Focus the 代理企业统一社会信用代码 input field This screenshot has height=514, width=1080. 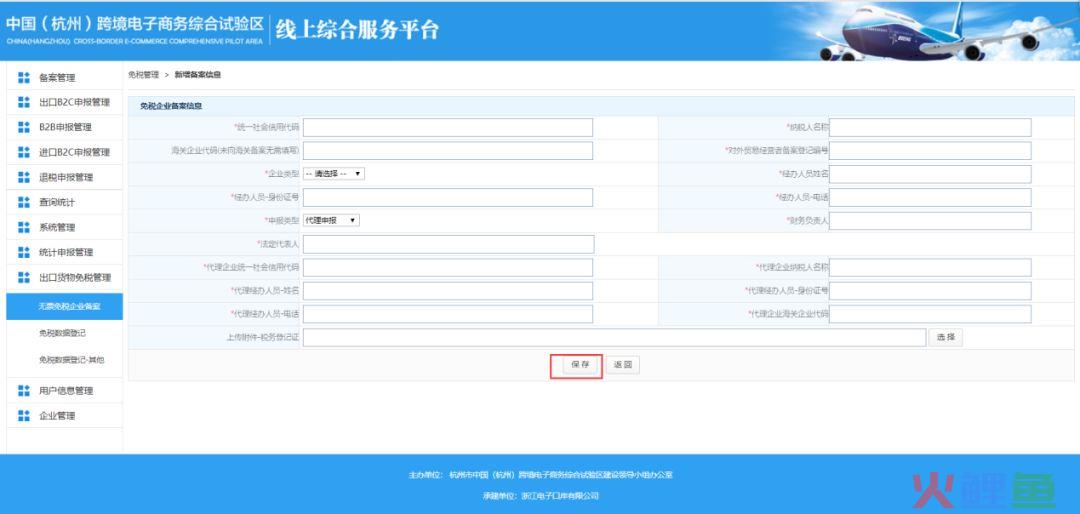[x=448, y=267]
